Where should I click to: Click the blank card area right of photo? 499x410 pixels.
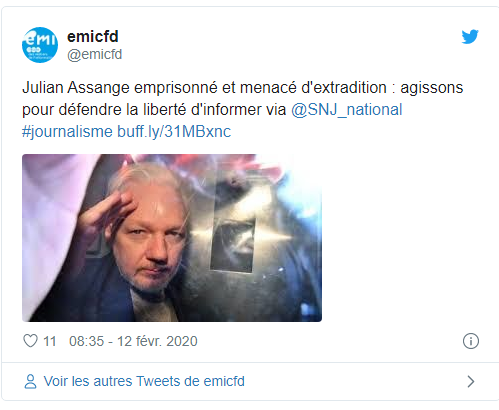405,238
